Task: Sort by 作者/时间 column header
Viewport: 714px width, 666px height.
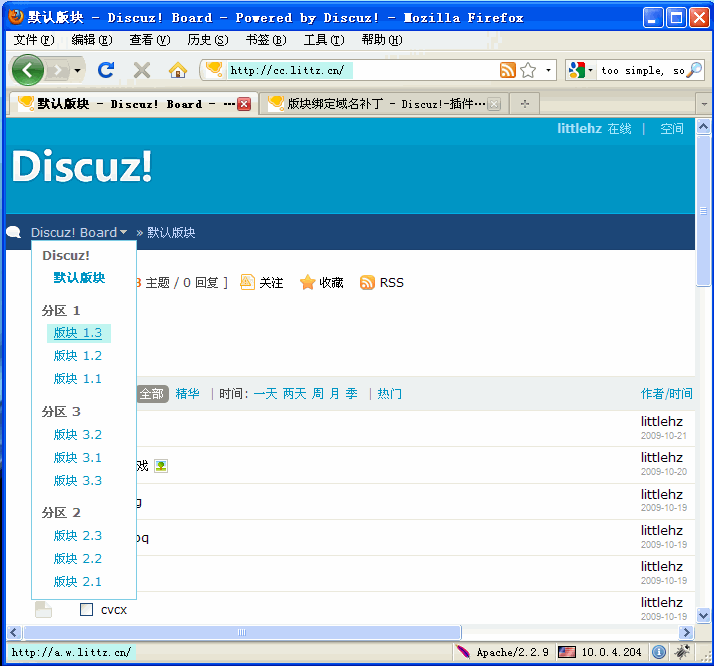Action: (667, 394)
